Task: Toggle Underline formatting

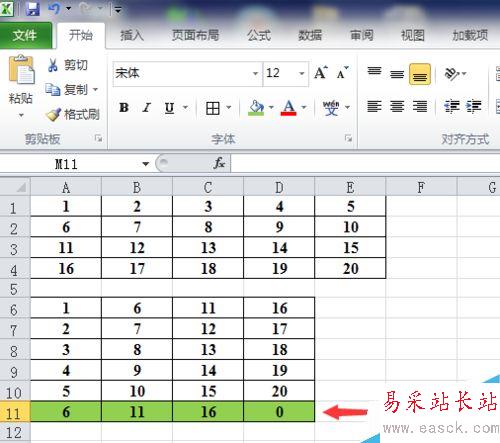Action: point(170,108)
